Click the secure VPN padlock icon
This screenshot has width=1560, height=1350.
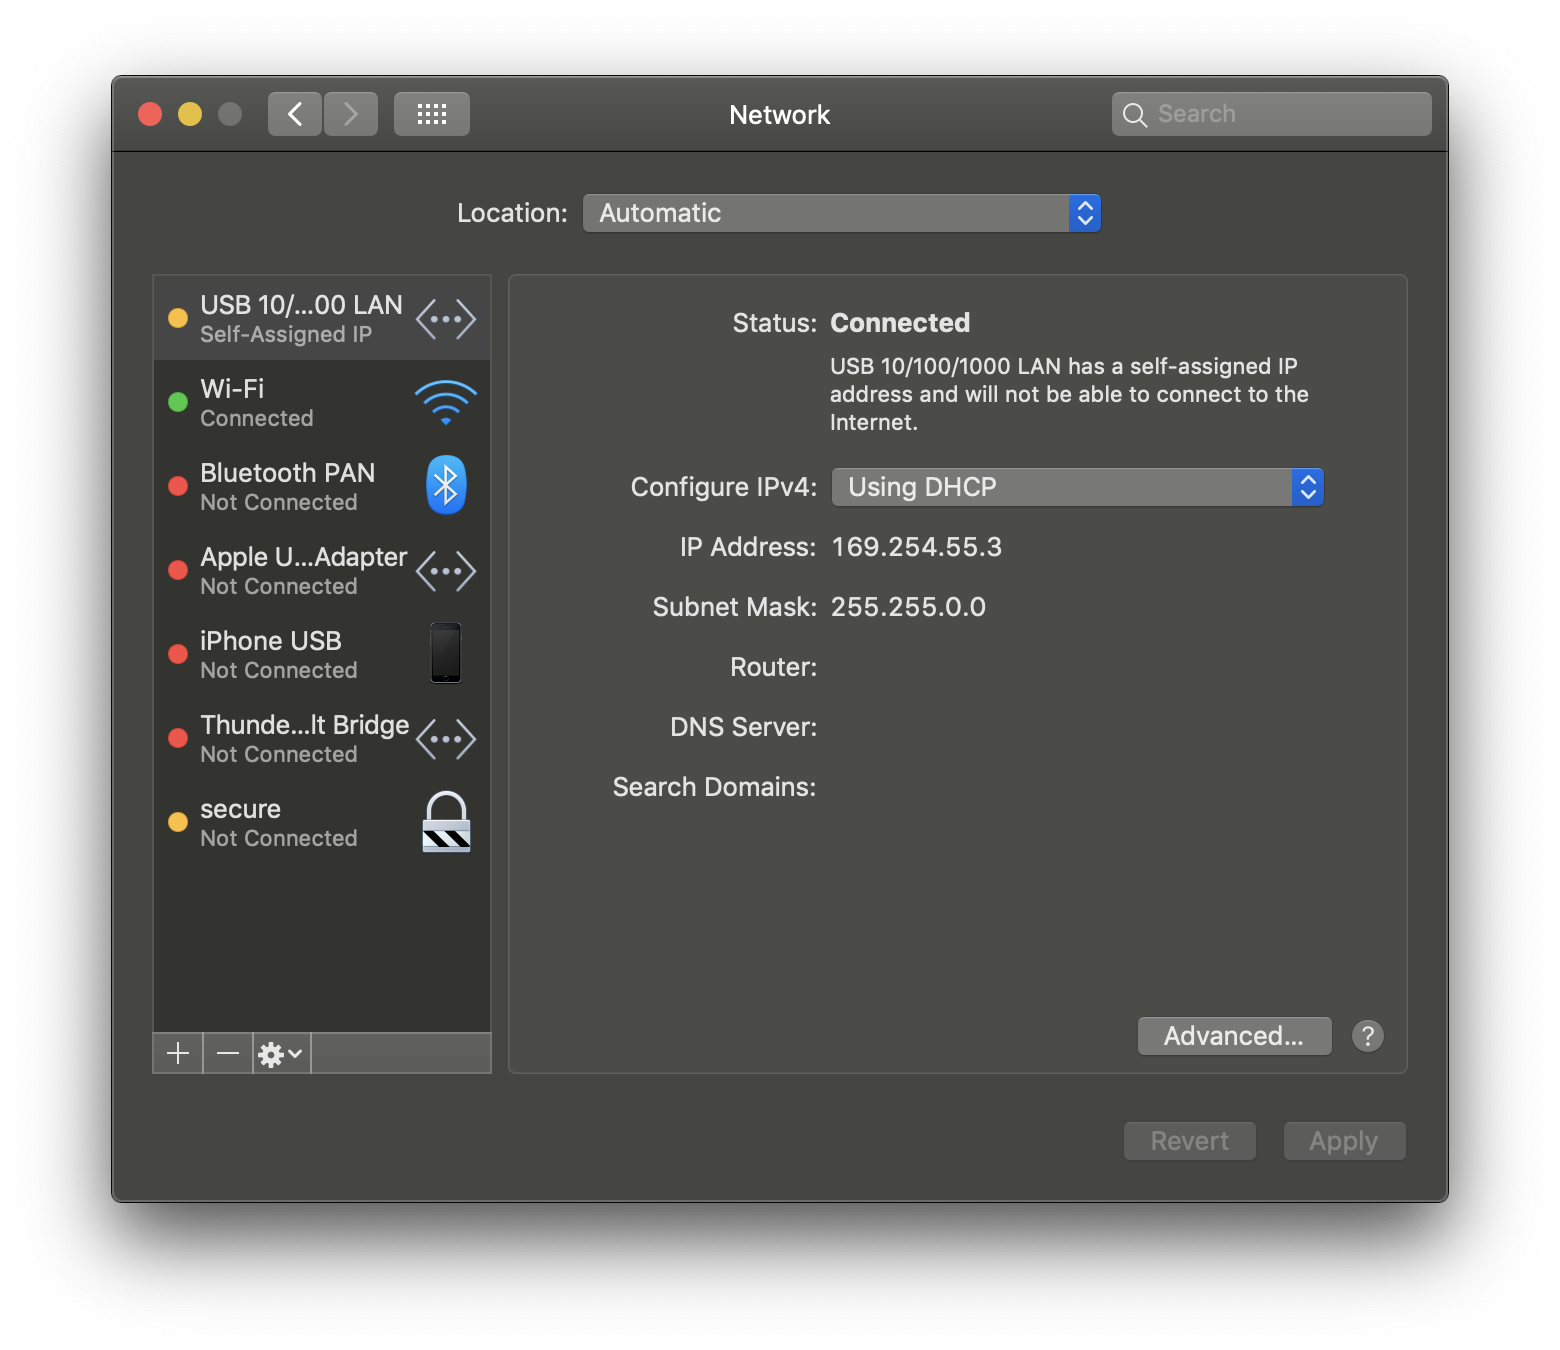pyautogui.click(x=446, y=821)
